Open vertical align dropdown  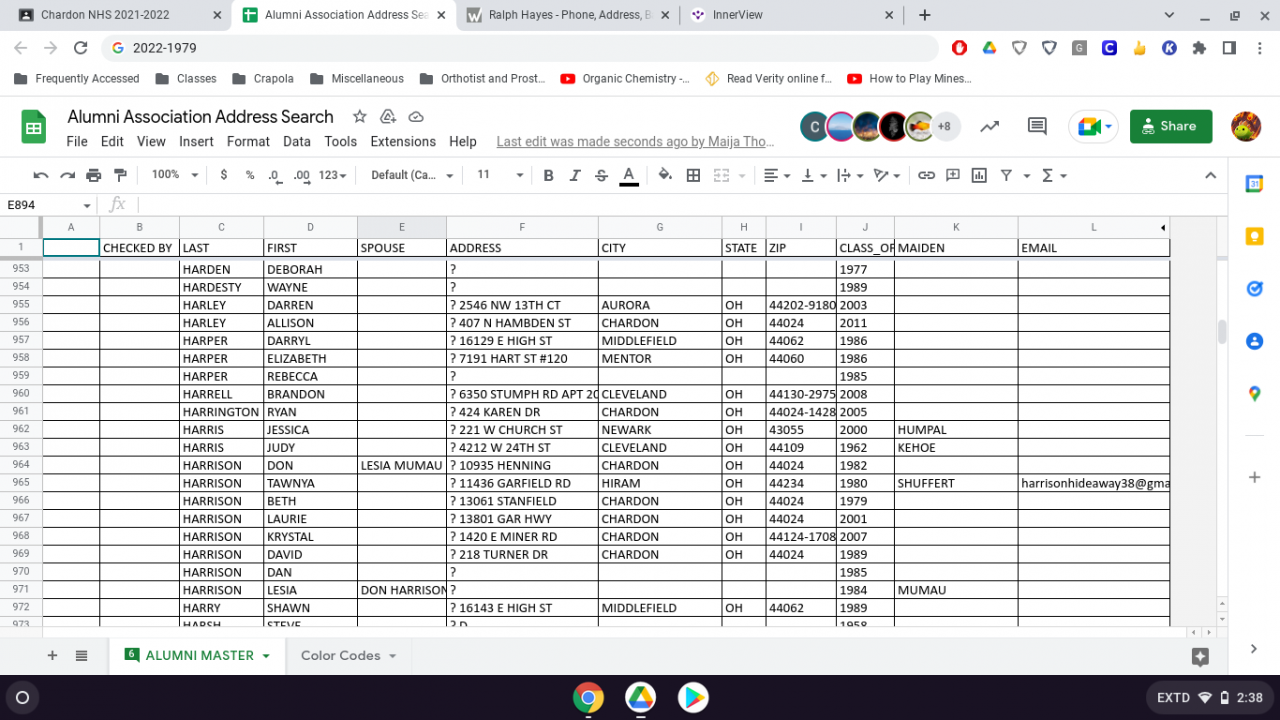[813, 175]
